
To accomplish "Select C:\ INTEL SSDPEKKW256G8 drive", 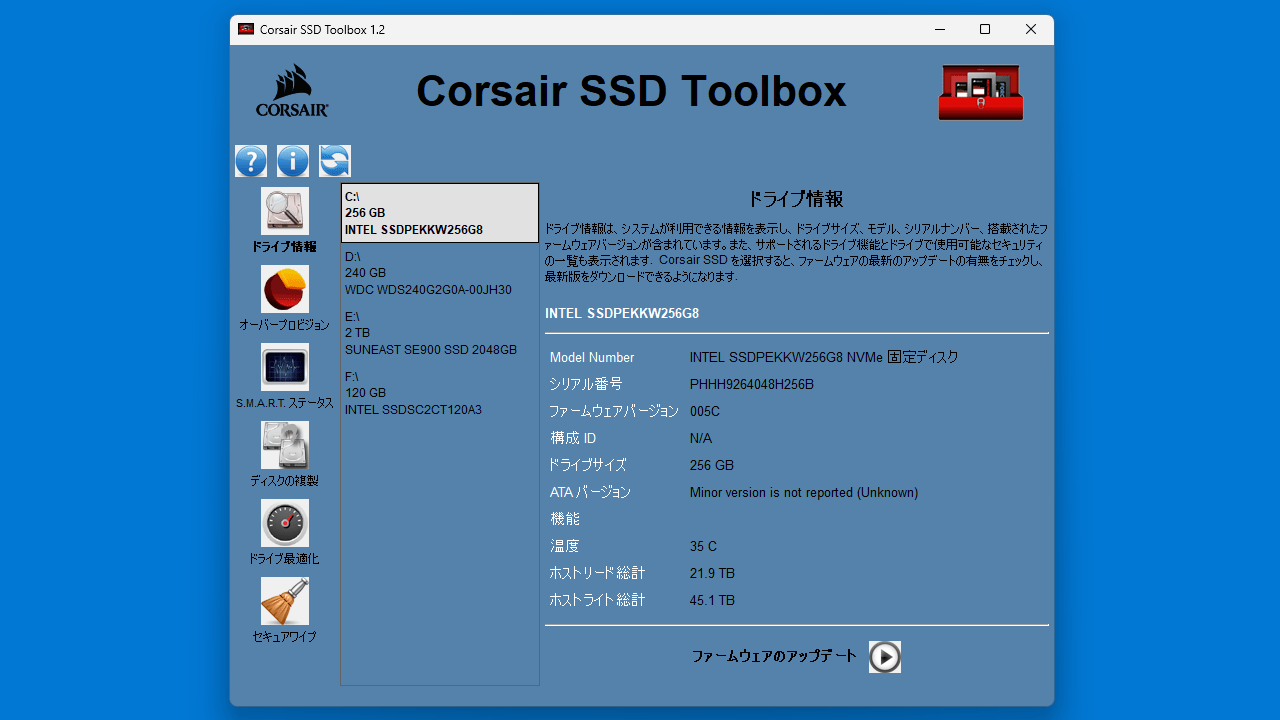I will coord(440,213).
